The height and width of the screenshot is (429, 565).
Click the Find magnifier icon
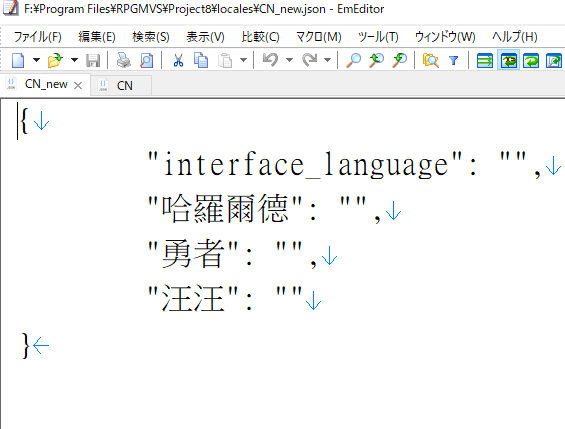[x=353, y=60]
